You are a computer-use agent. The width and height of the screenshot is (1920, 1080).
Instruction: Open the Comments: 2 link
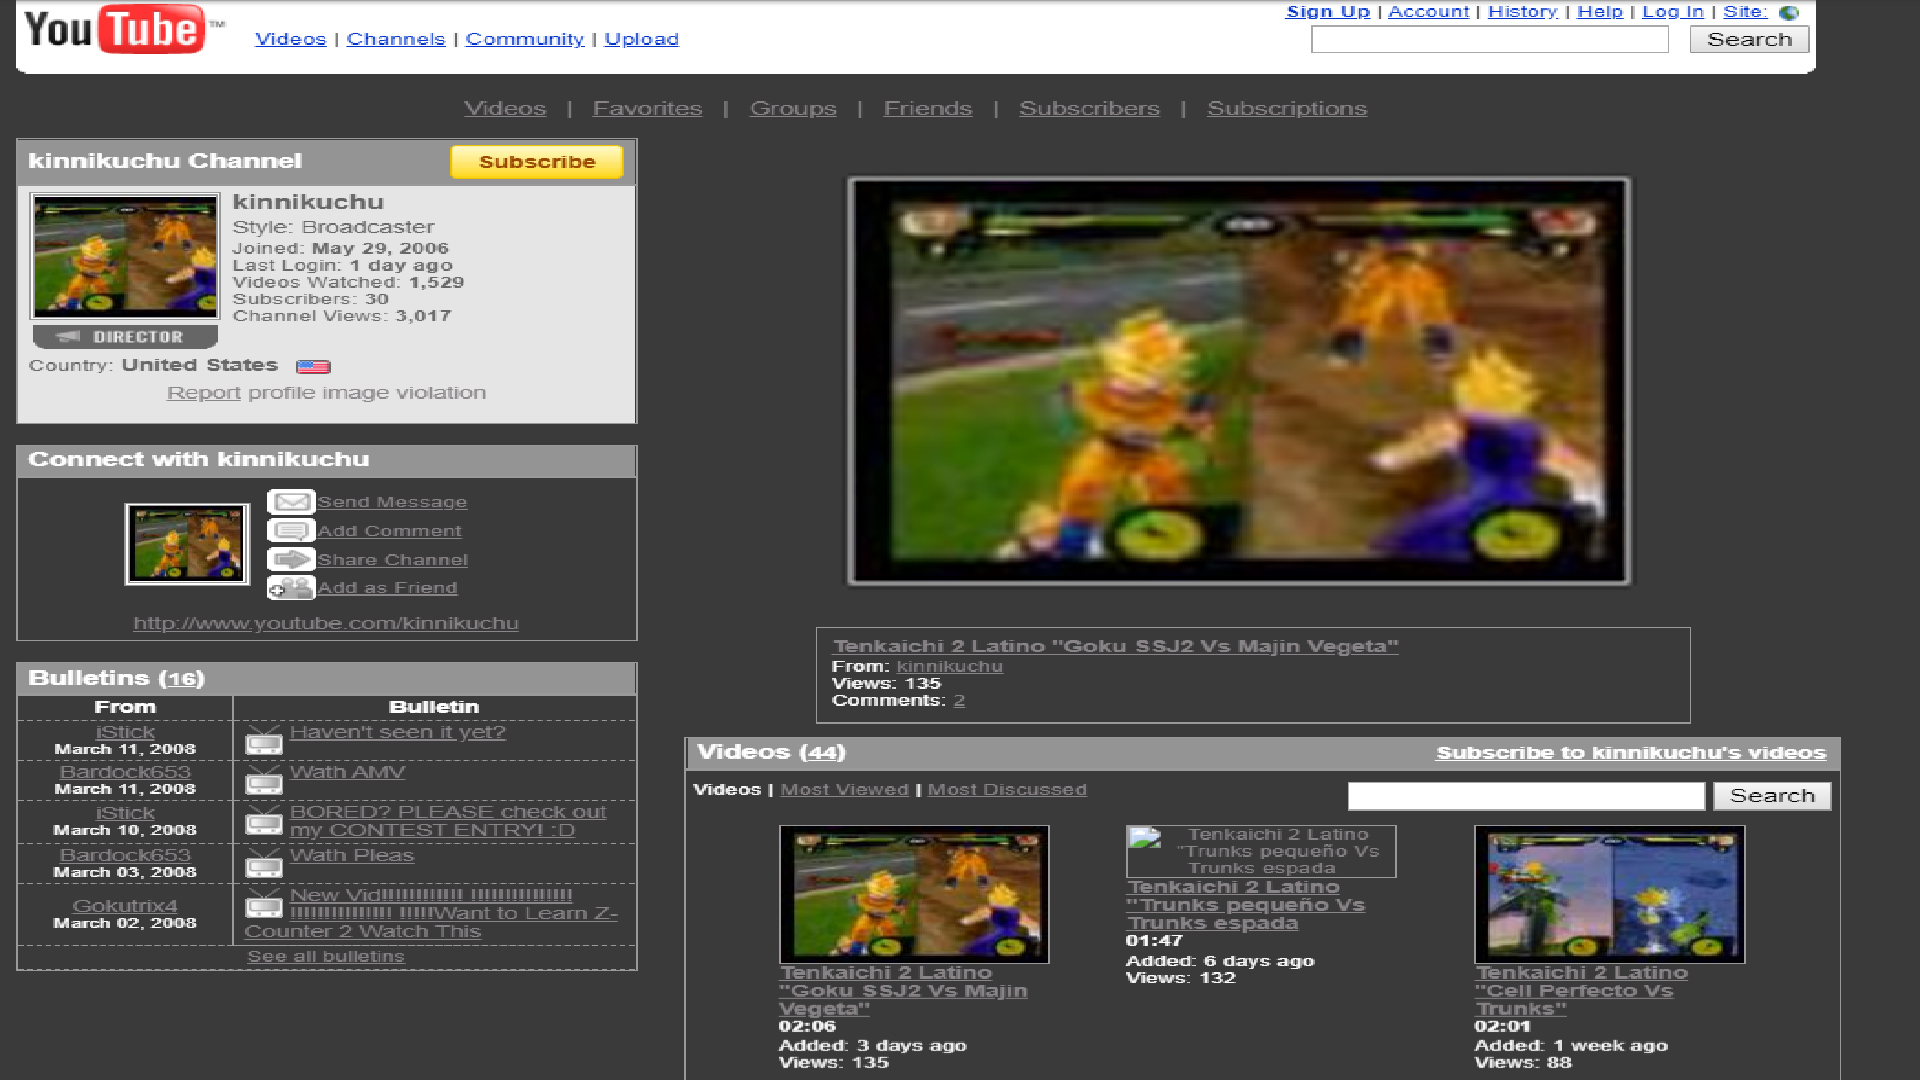pyautogui.click(x=959, y=700)
